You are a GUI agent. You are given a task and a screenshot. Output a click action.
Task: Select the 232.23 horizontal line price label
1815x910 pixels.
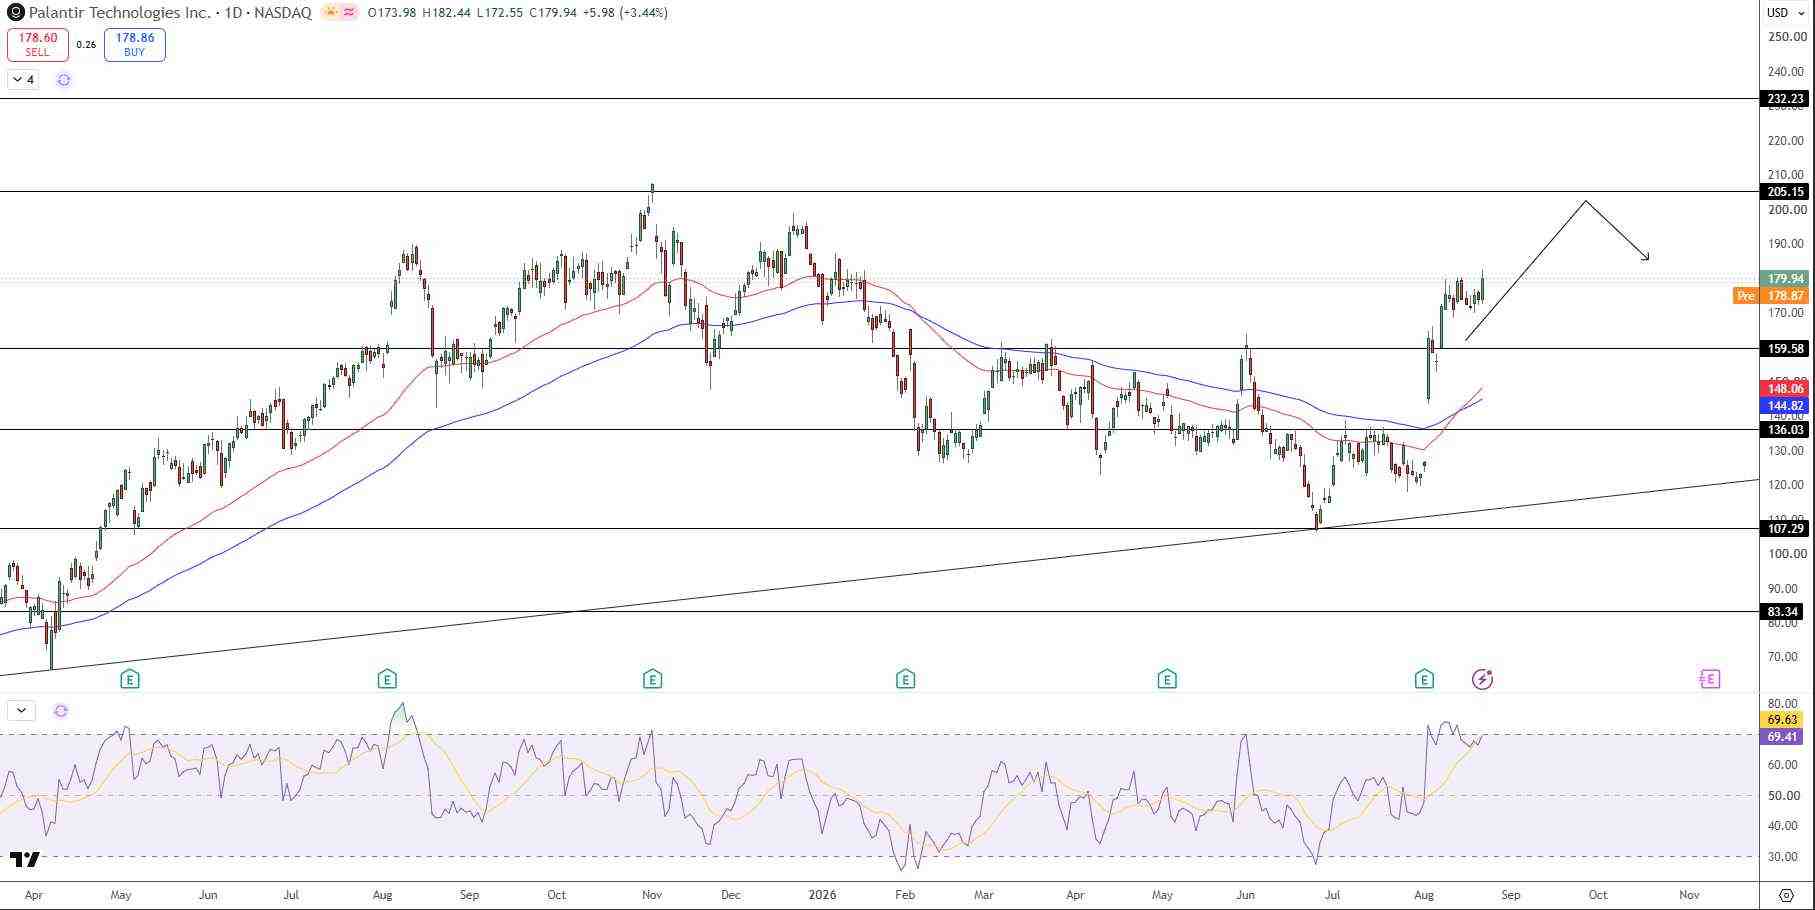point(1785,99)
